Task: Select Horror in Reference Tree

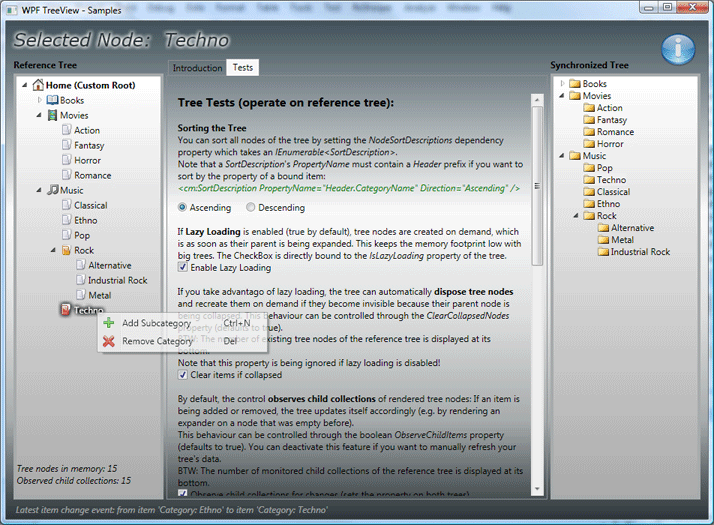Action: [x=87, y=160]
